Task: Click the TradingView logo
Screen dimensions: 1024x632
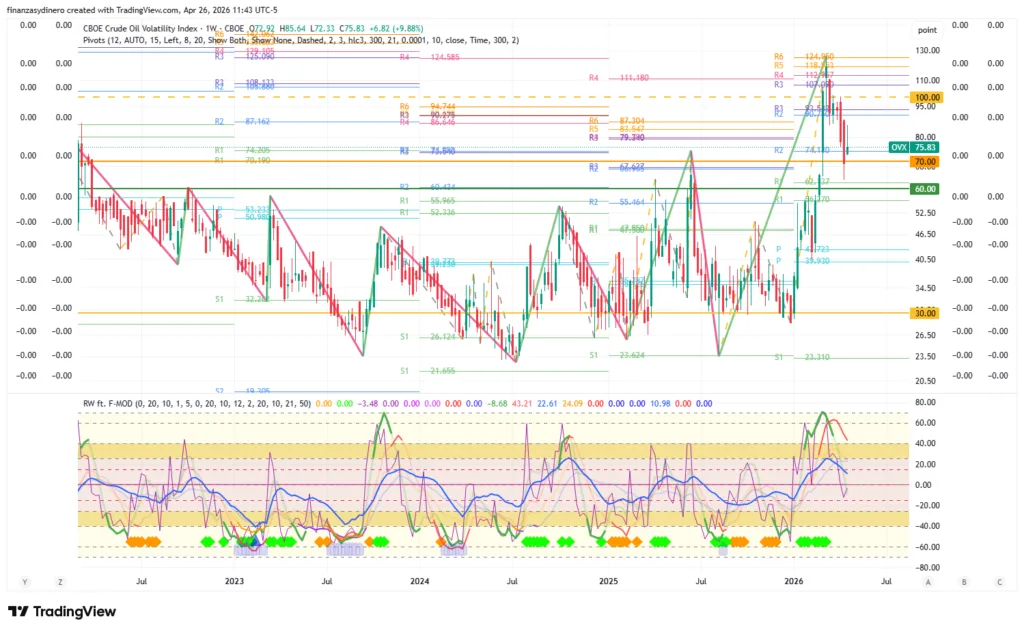Action: point(62,611)
